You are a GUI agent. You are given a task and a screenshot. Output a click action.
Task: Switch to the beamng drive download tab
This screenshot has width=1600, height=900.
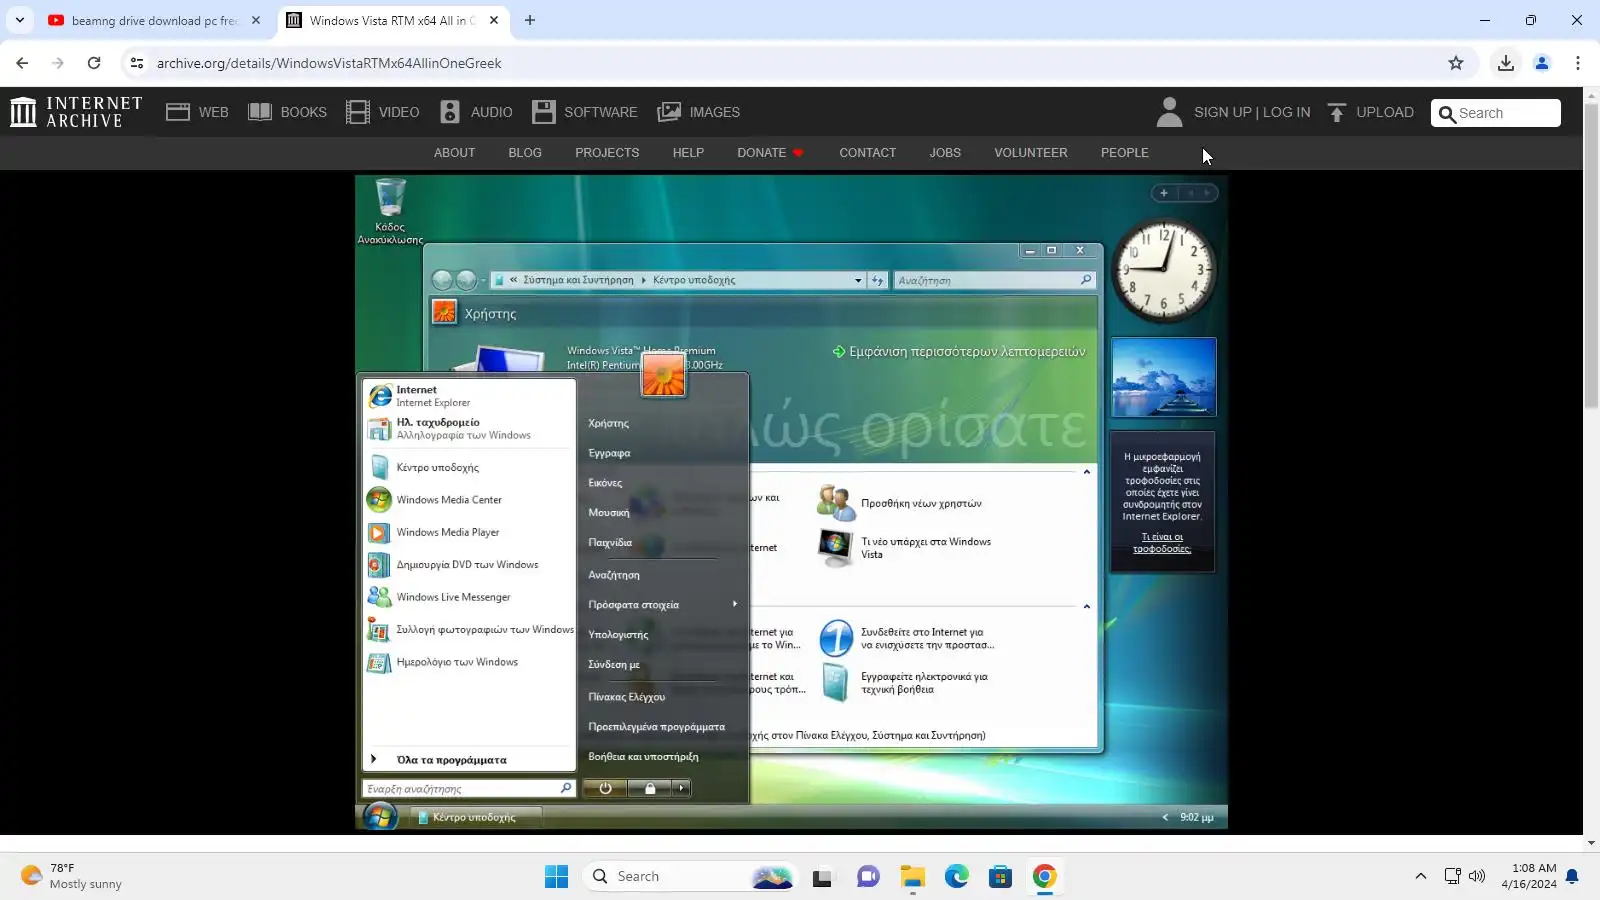click(x=153, y=20)
